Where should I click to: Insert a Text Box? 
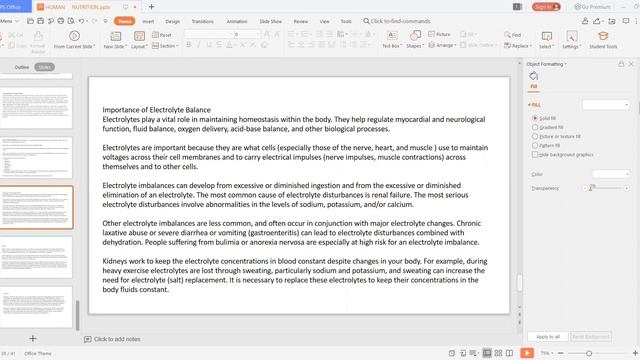[392, 40]
